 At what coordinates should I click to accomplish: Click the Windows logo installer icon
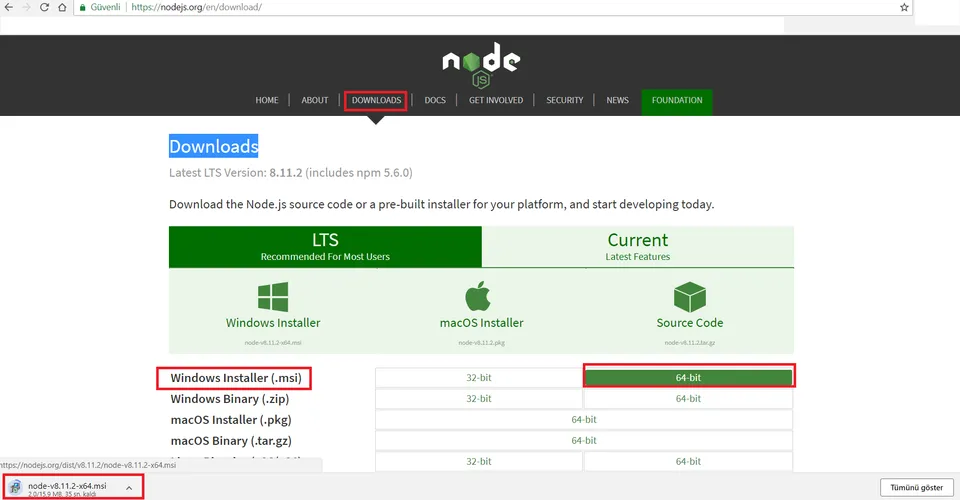coord(273,297)
